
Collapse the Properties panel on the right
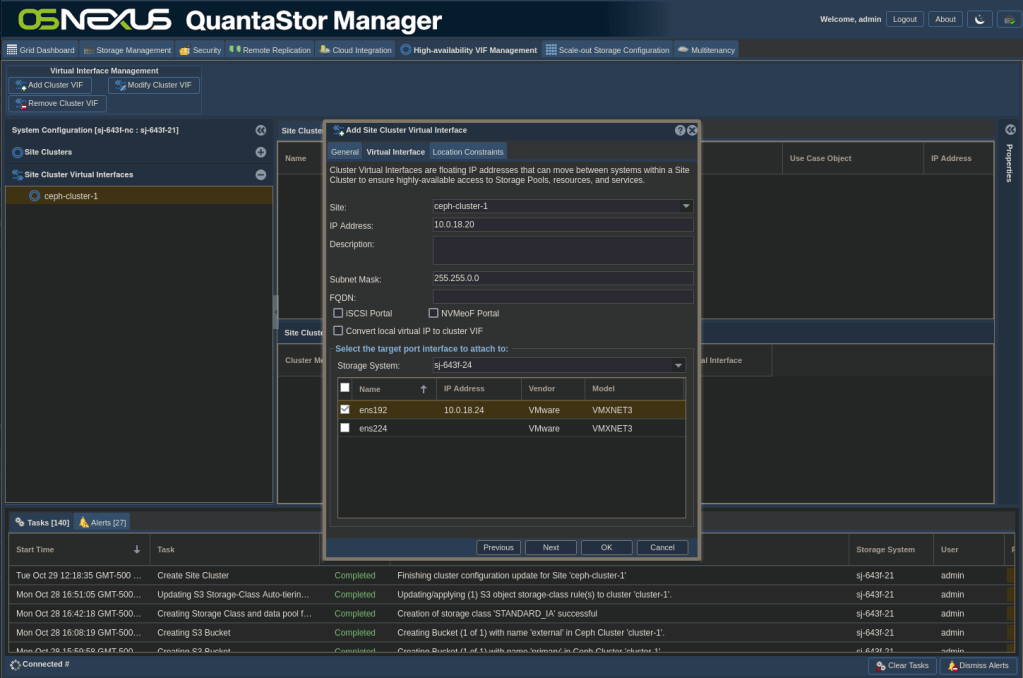(x=1010, y=130)
